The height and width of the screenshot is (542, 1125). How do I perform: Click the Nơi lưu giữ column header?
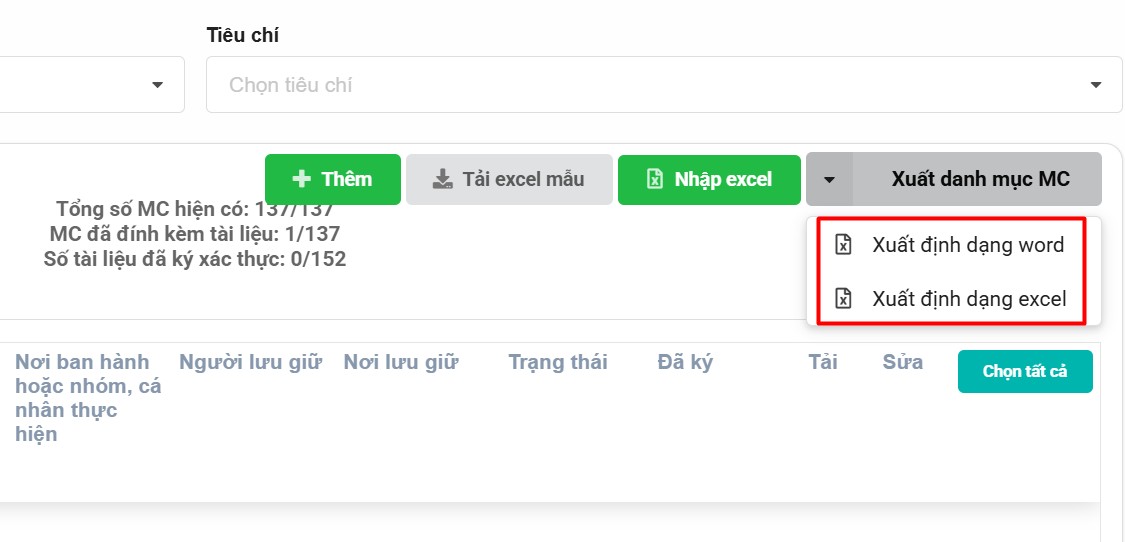[401, 362]
